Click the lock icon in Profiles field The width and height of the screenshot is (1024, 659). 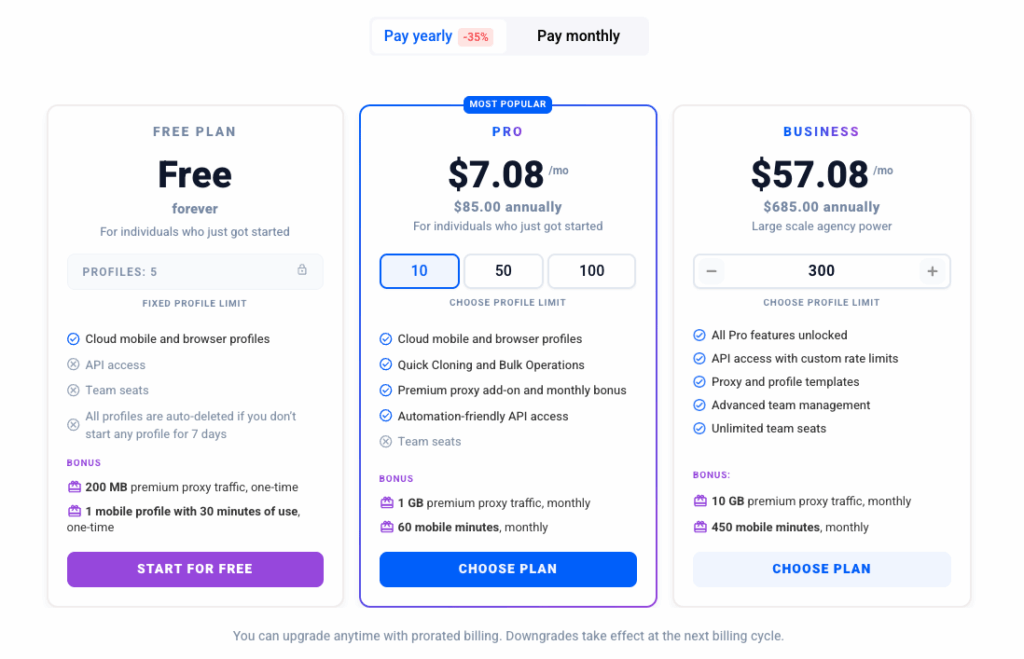pos(302,270)
